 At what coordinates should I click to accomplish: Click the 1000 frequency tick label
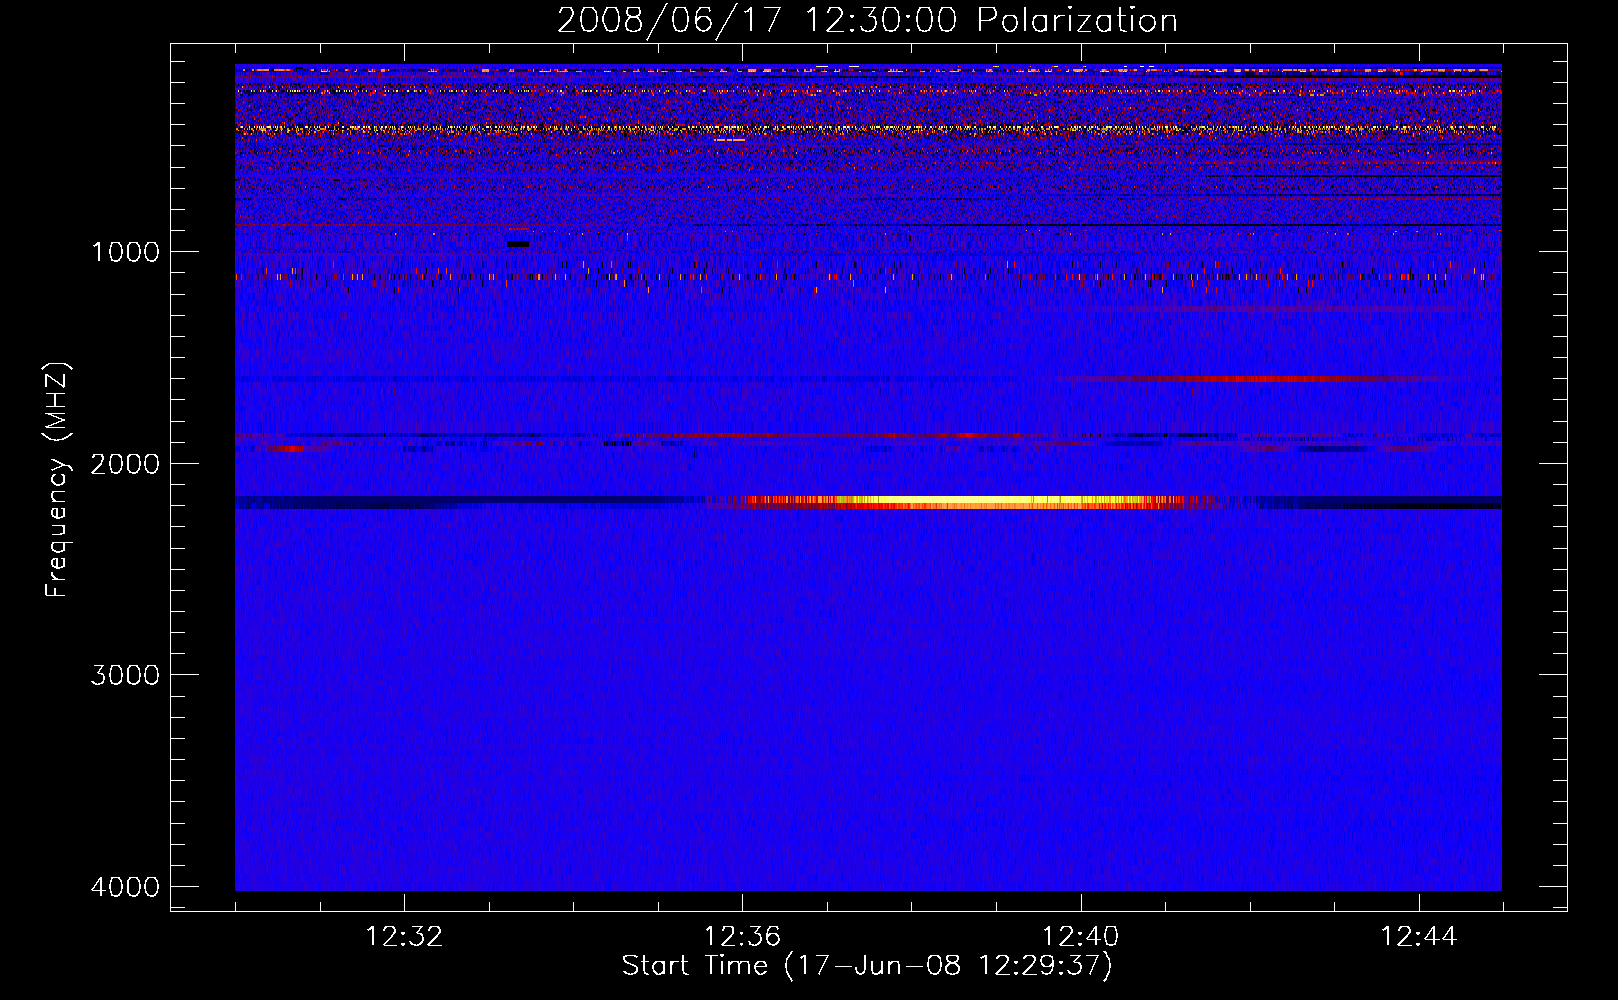tap(125, 252)
